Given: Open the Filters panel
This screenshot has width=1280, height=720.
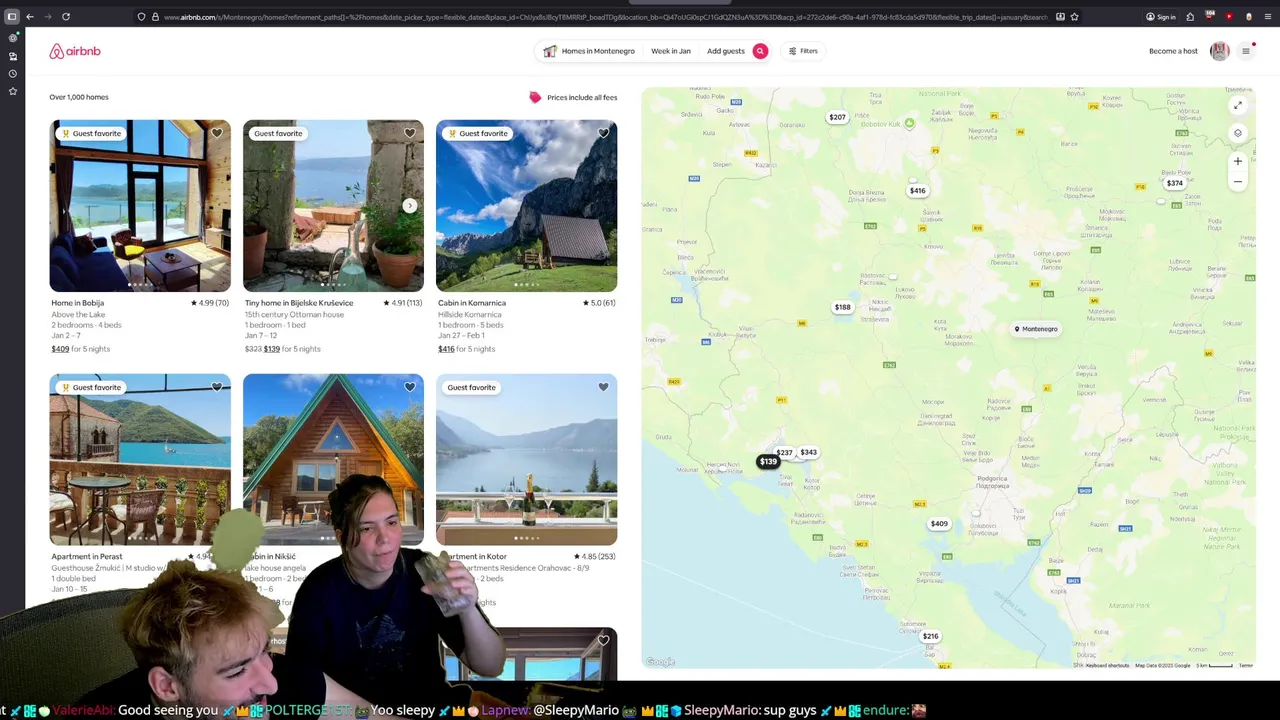Looking at the screenshot, I should [x=803, y=51].
